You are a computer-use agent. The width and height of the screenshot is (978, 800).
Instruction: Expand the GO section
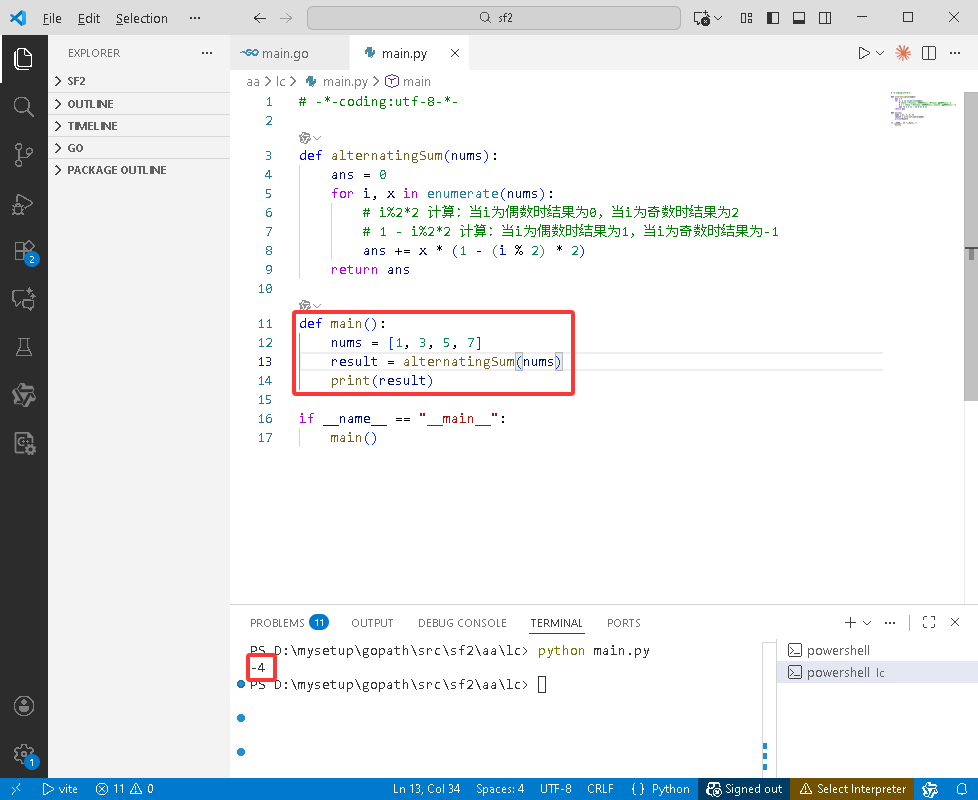click(139, 148)
